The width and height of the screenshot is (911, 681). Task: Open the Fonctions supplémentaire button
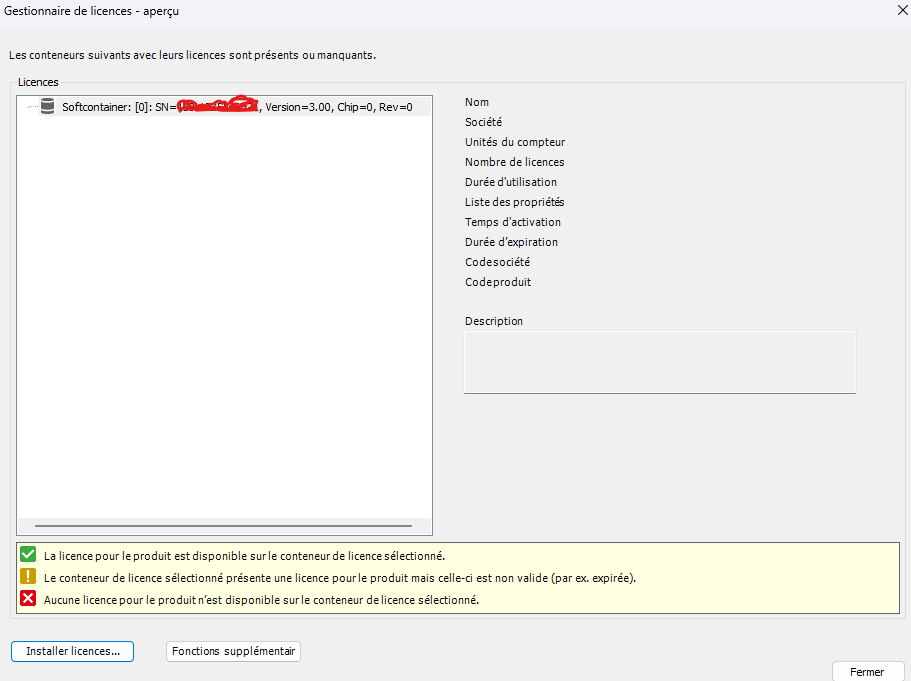click(x=233, y=651)
